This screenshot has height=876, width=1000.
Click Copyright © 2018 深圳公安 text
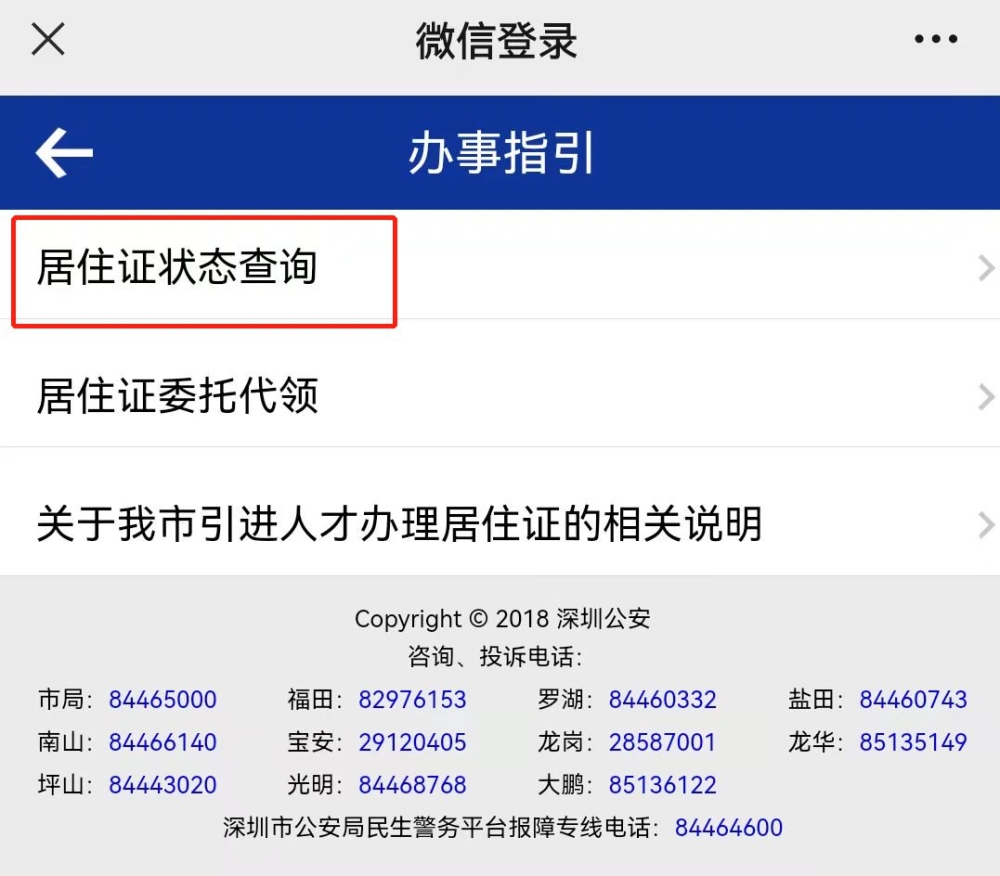(x=502, y=619)
